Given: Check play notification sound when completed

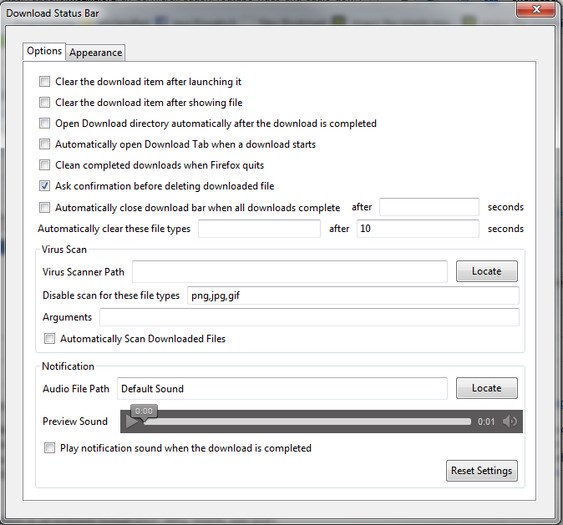Looking at the screenshot, I should point(50,448).
